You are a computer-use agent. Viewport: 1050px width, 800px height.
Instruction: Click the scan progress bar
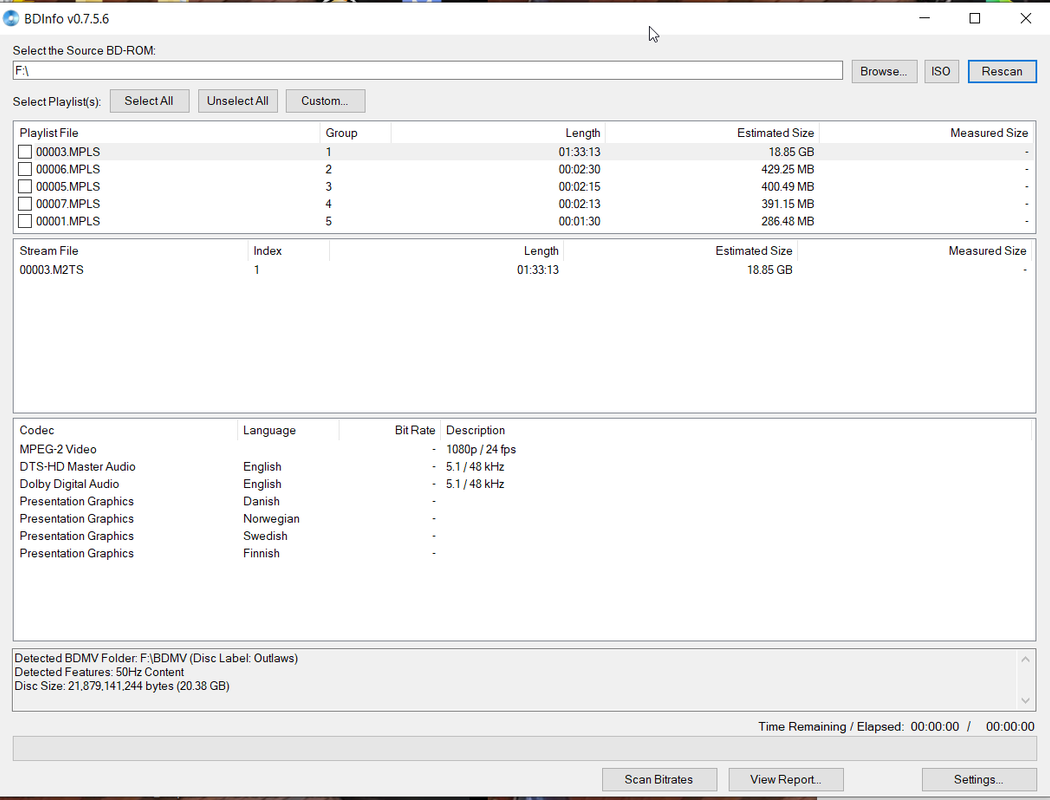click(x=524, y=748)
